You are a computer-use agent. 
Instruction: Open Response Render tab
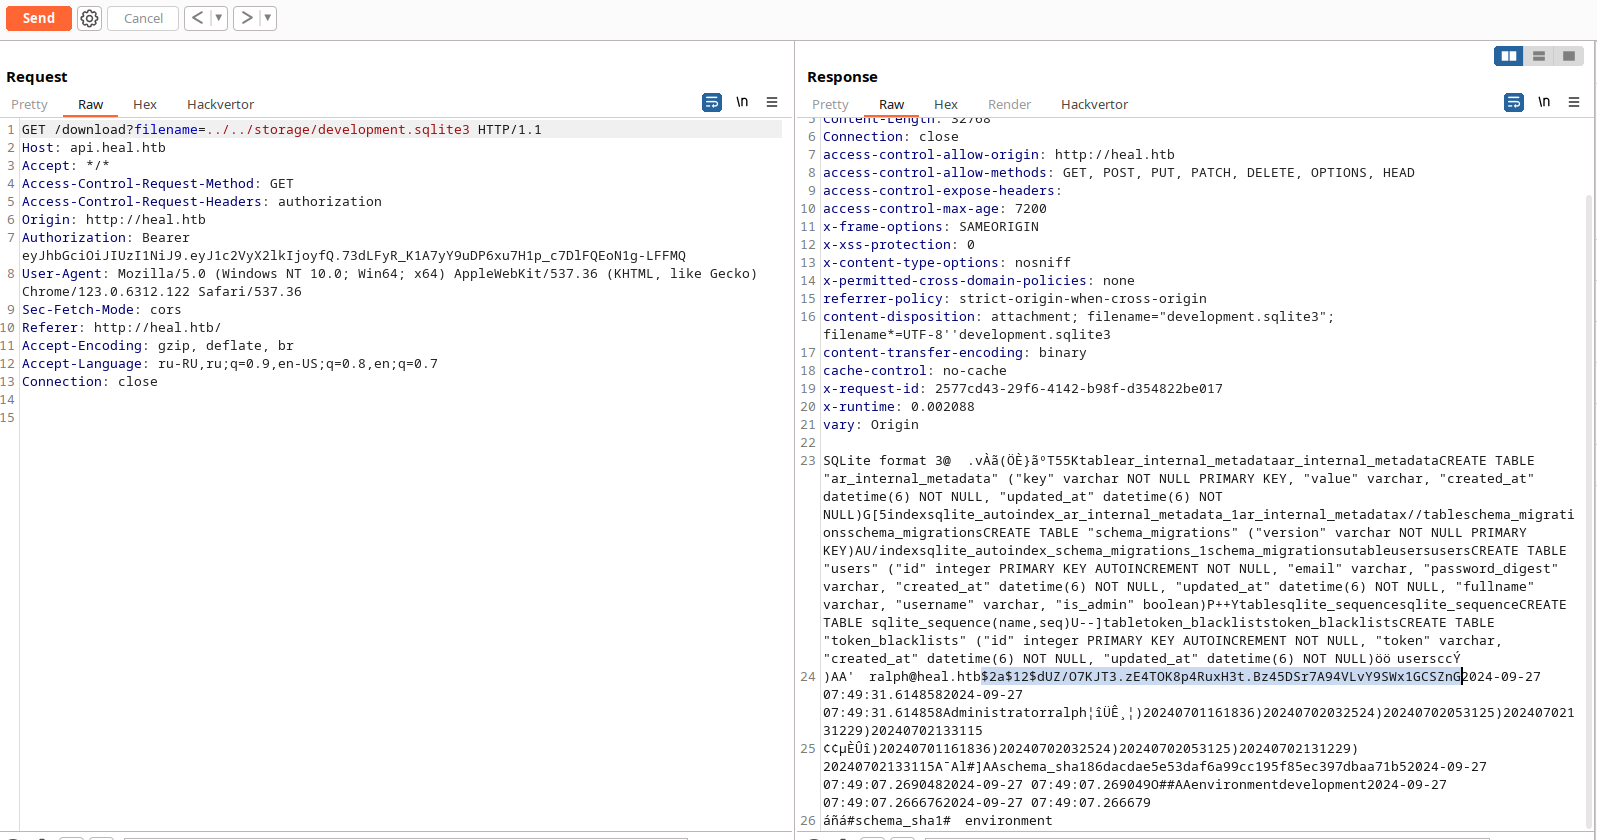[1009, 104]
